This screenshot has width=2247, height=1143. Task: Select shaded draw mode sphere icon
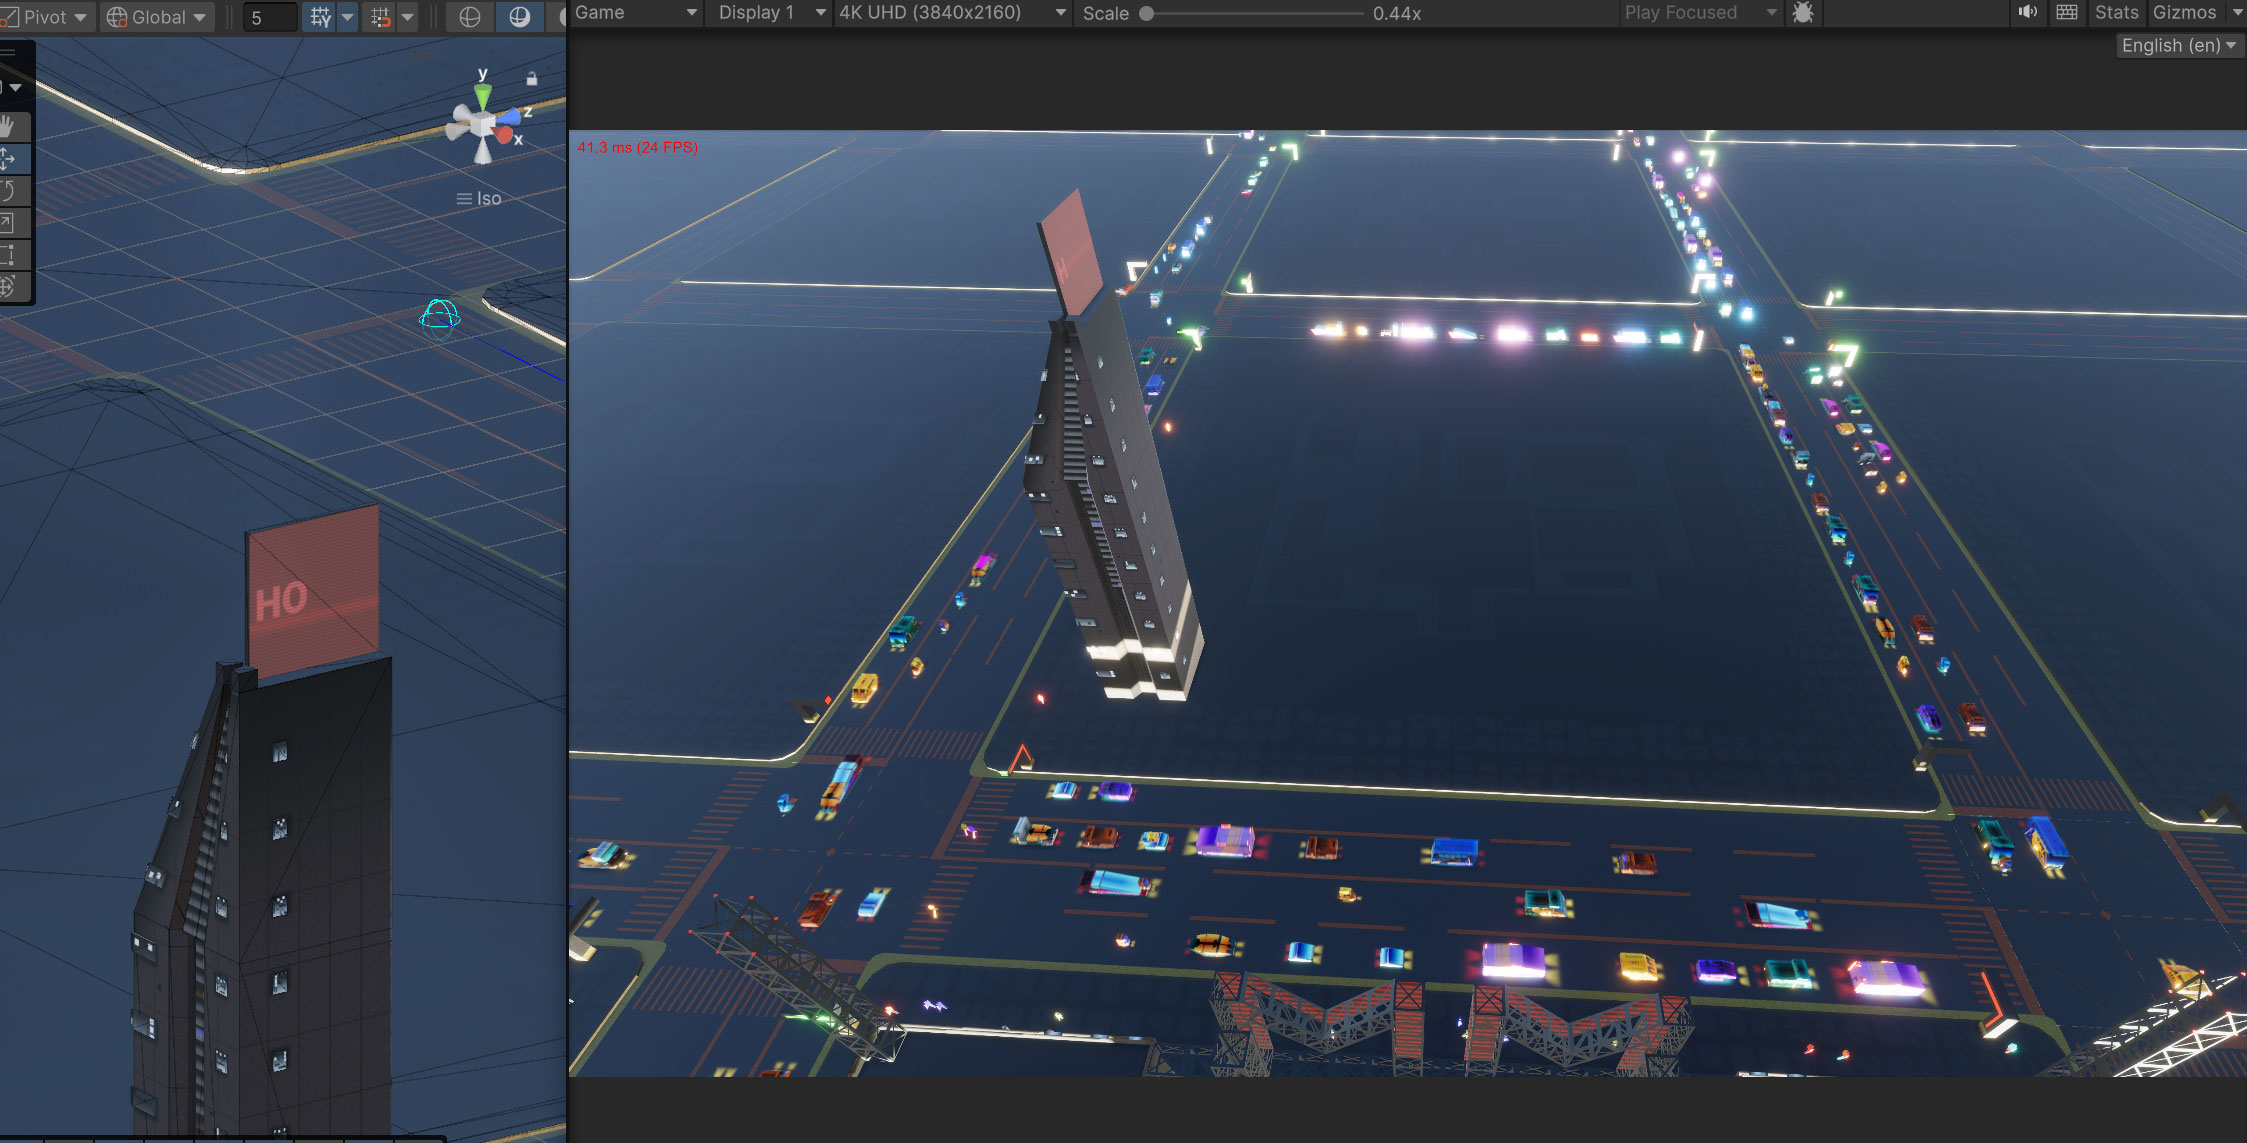[519, 17]
